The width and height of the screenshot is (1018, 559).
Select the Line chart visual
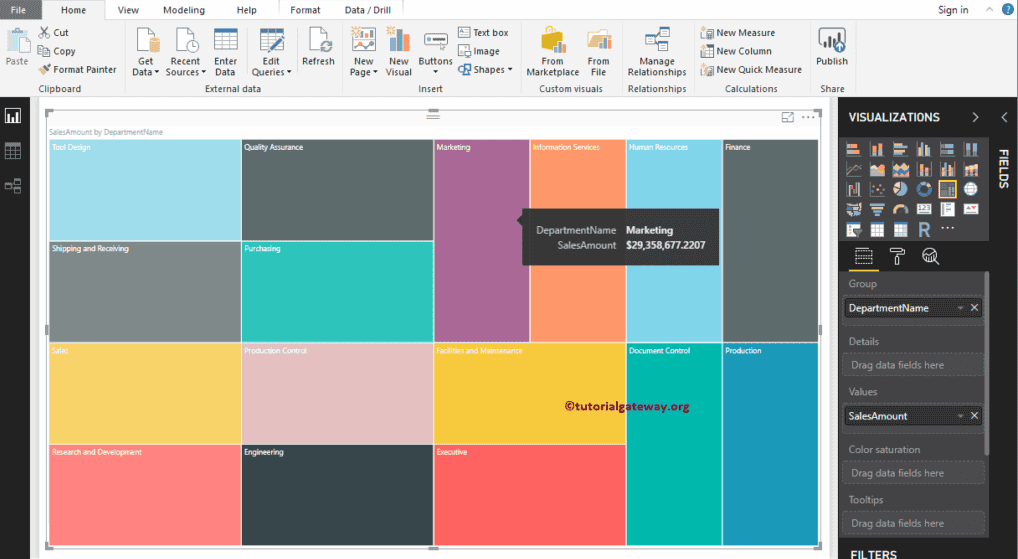pyautogui.click(x=853, y=169)
